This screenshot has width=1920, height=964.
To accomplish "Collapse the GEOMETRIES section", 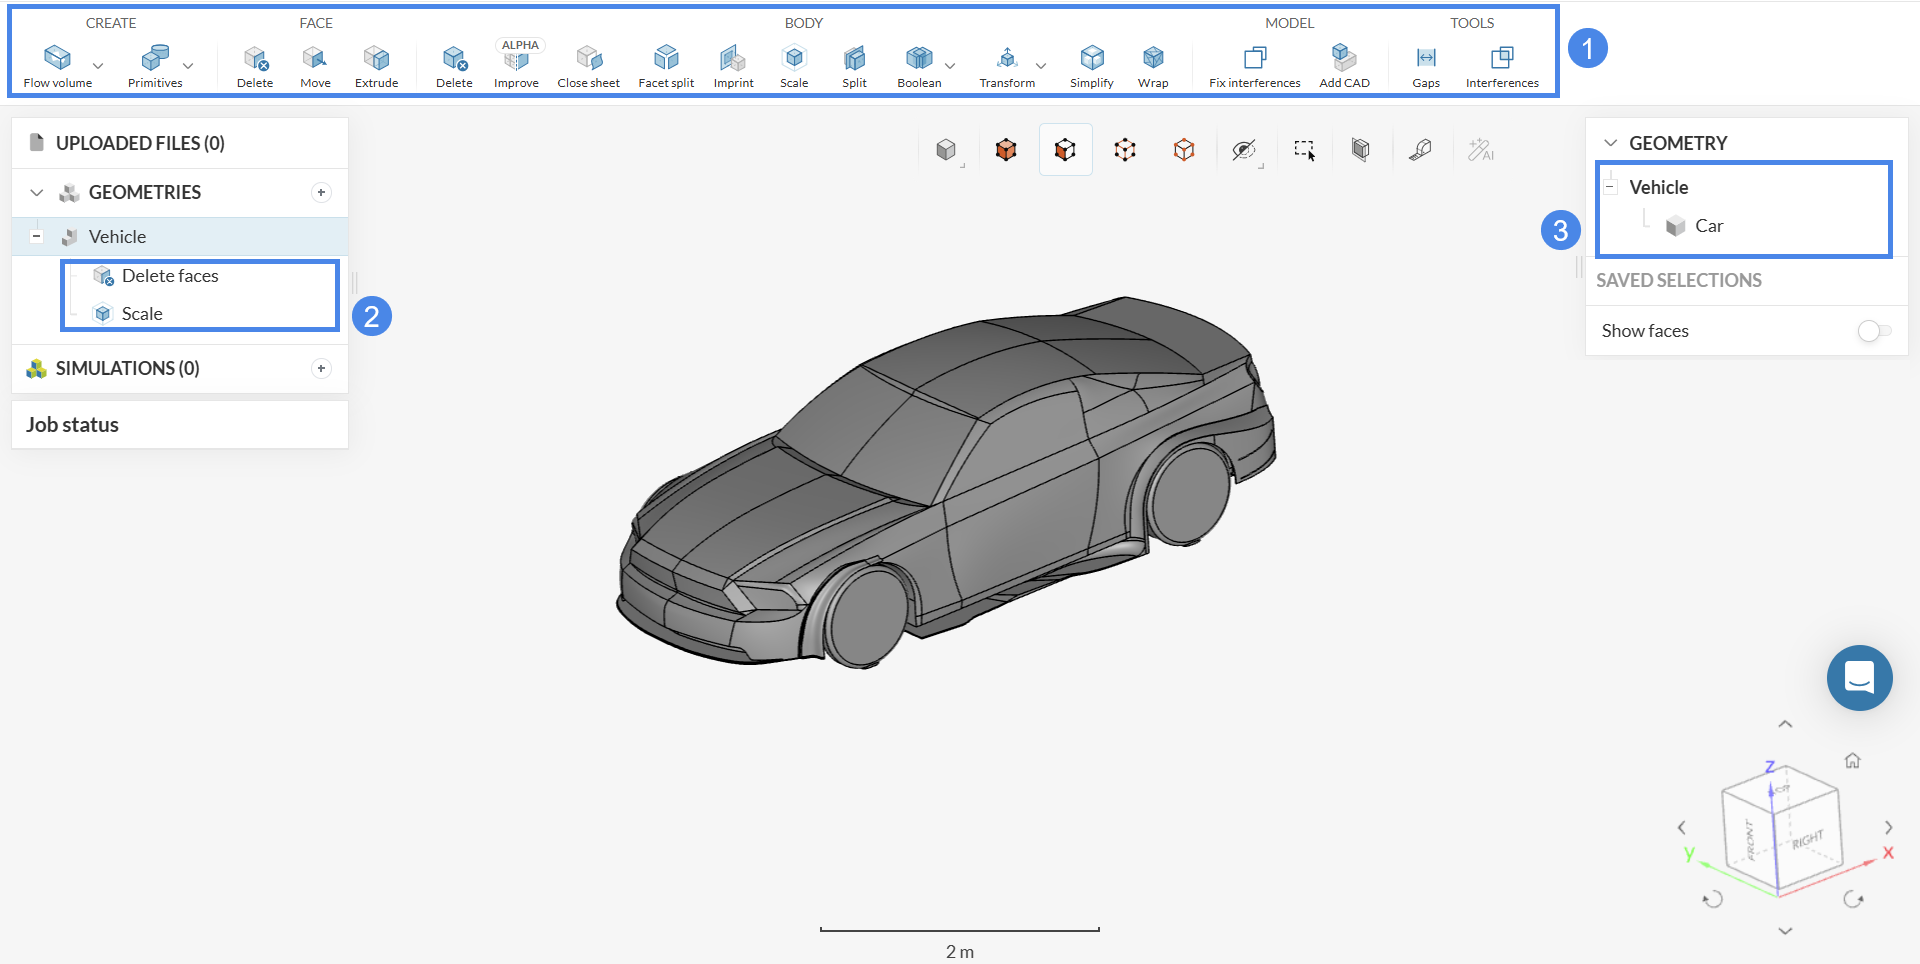I will click(x=37, y=193).
